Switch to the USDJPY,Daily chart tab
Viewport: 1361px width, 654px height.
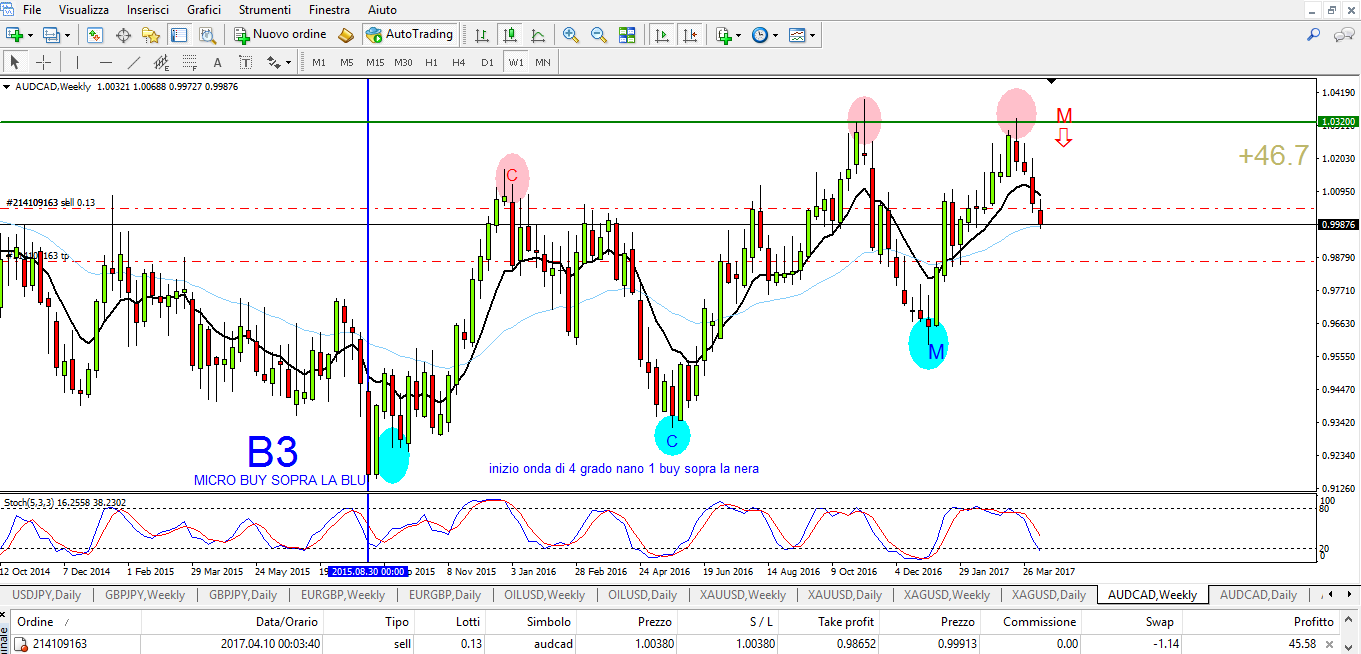tap(46, 595)
